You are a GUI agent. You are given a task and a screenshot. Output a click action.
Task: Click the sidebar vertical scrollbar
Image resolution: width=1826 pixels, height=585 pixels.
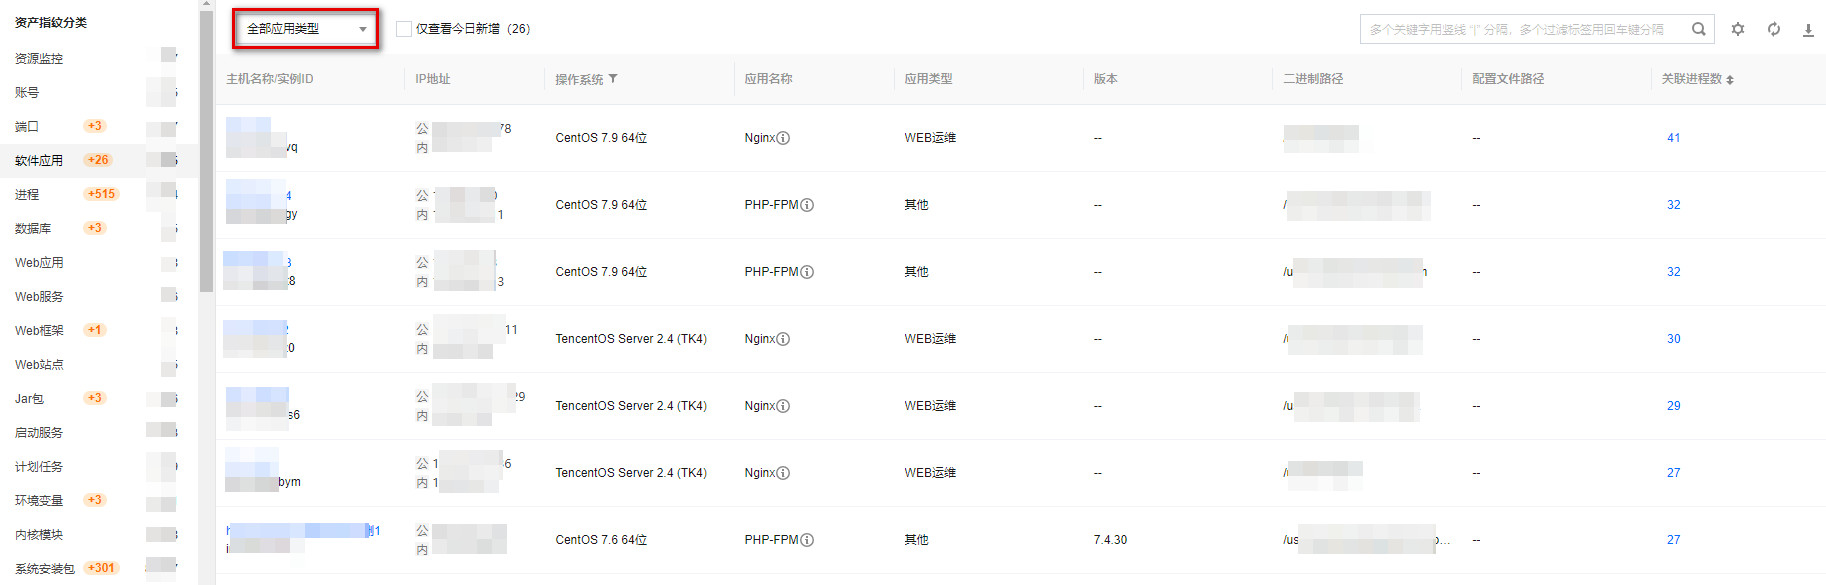click(x=206, y=150)
